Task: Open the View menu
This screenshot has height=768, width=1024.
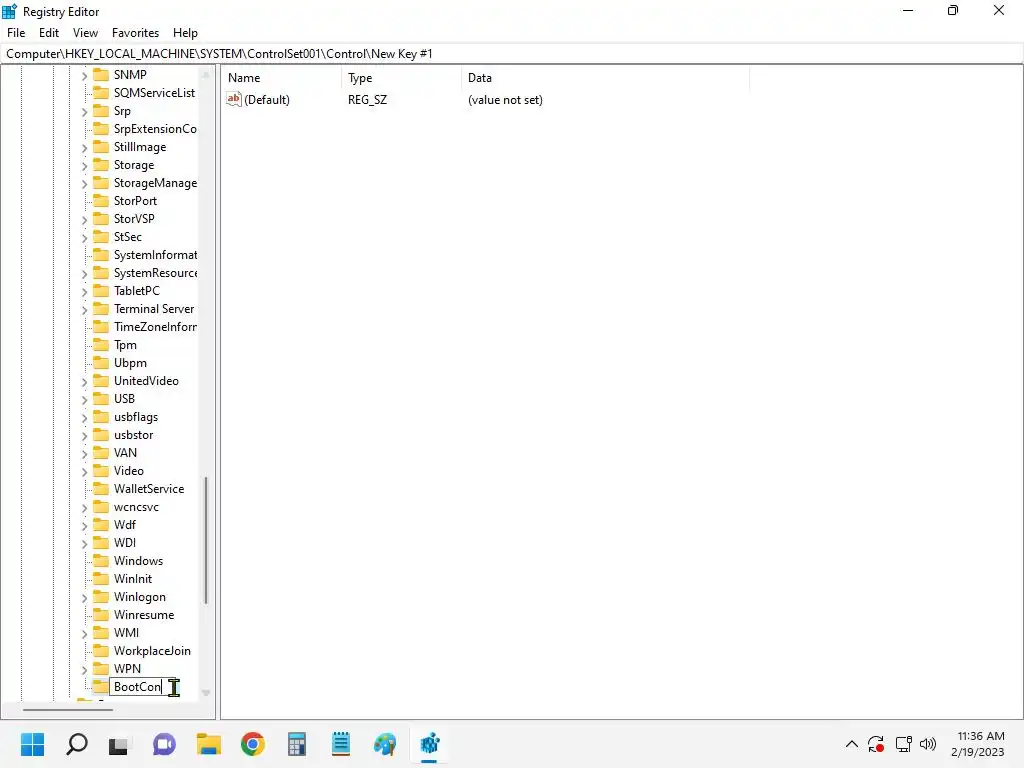Action: (86, 33)
